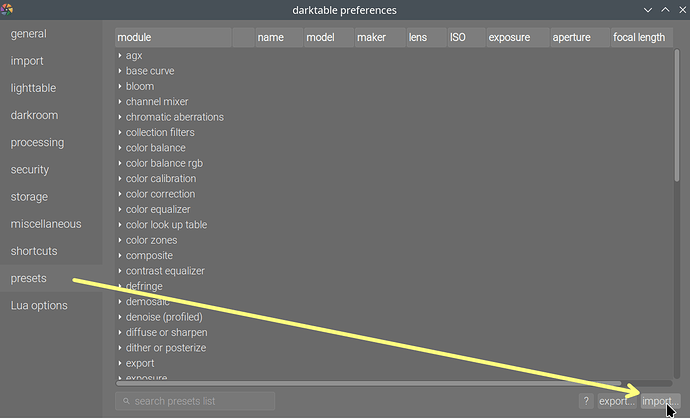Click the export... presets button

(x=616, y=401)
